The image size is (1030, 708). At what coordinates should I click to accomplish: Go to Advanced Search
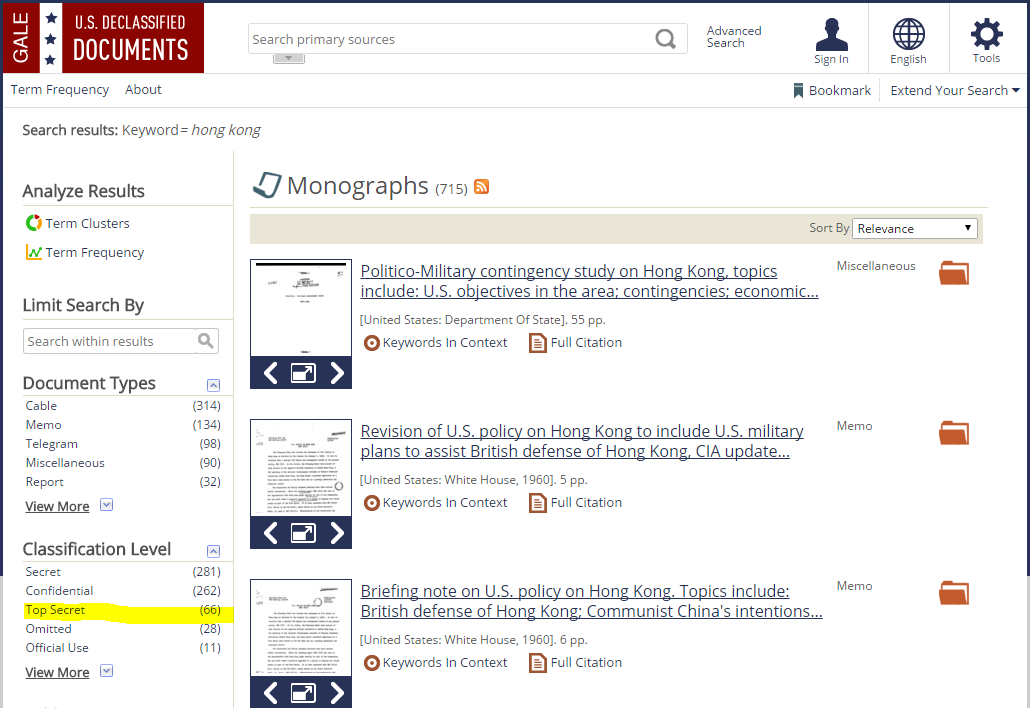click(734, 37)
